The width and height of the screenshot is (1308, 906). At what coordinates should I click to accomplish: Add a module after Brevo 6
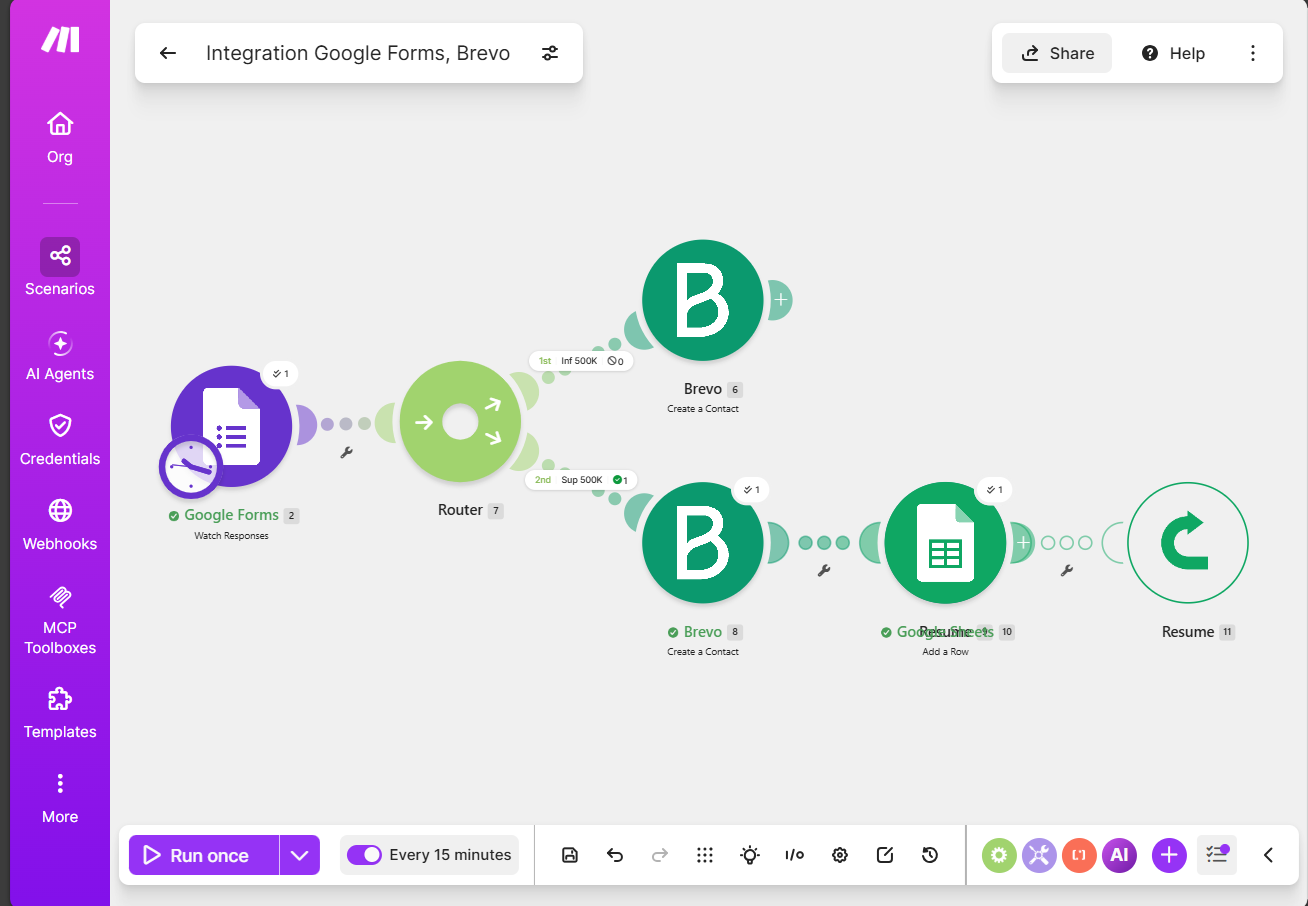pyautogui.click(x=780, y=299)
